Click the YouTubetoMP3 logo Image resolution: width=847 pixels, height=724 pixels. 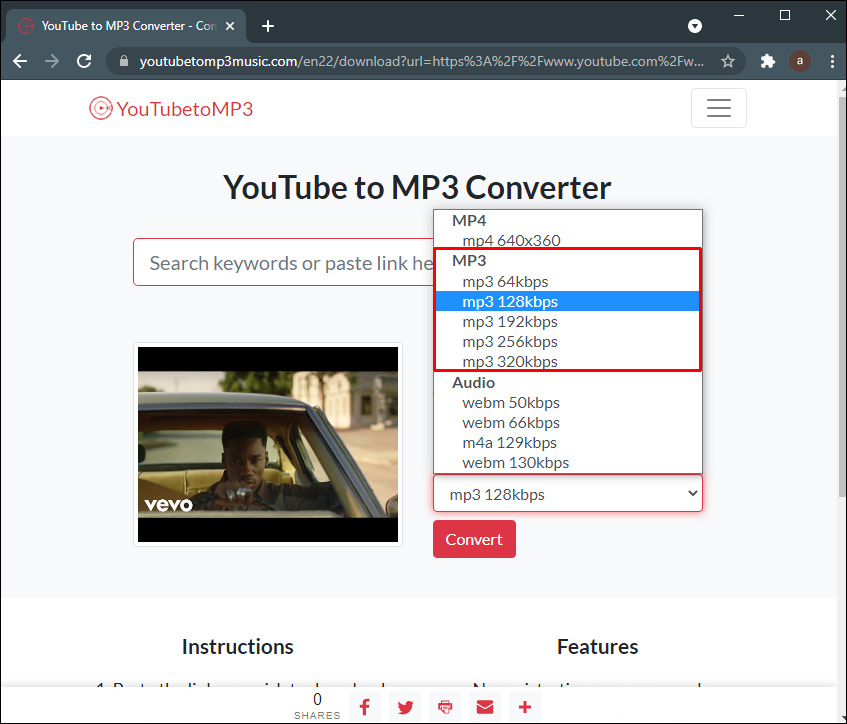171,109
